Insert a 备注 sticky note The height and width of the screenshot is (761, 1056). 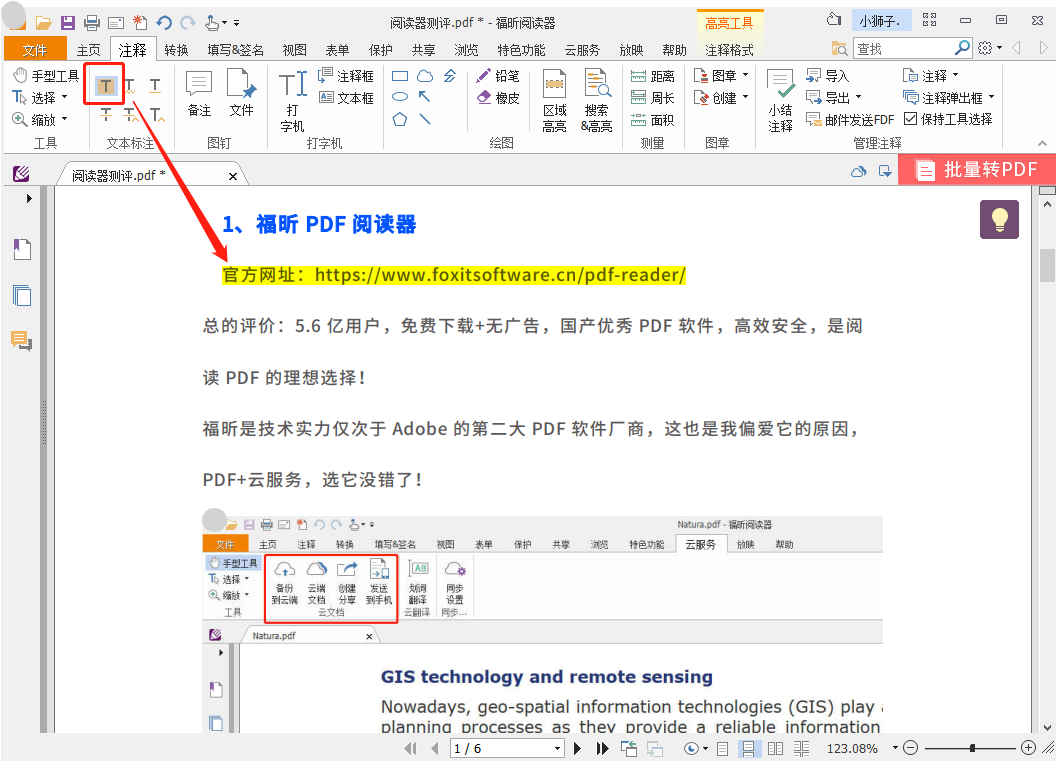[x=198, y=88]
